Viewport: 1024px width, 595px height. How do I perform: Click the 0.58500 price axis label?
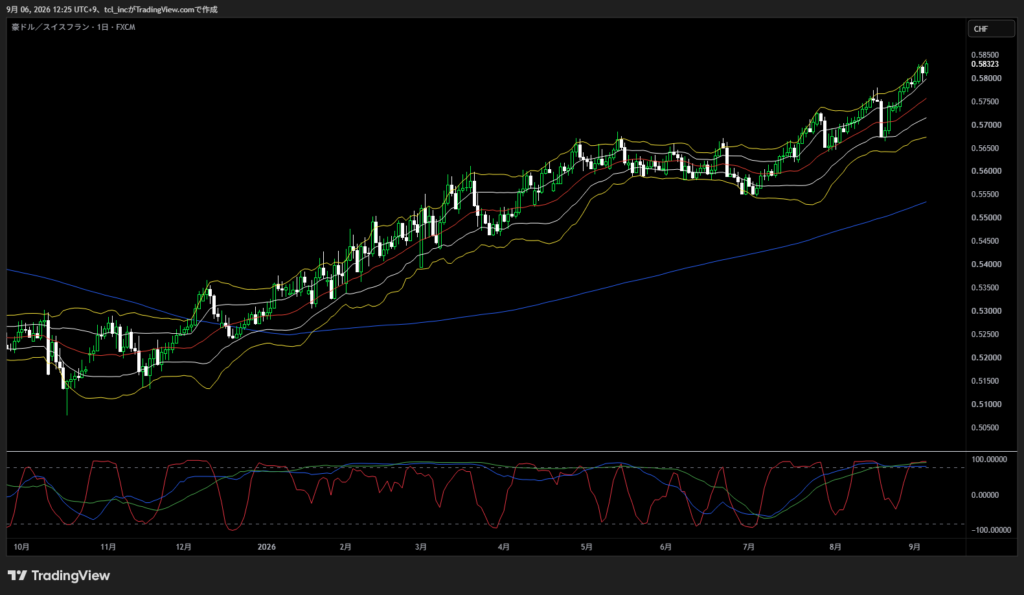pos(985,56)
